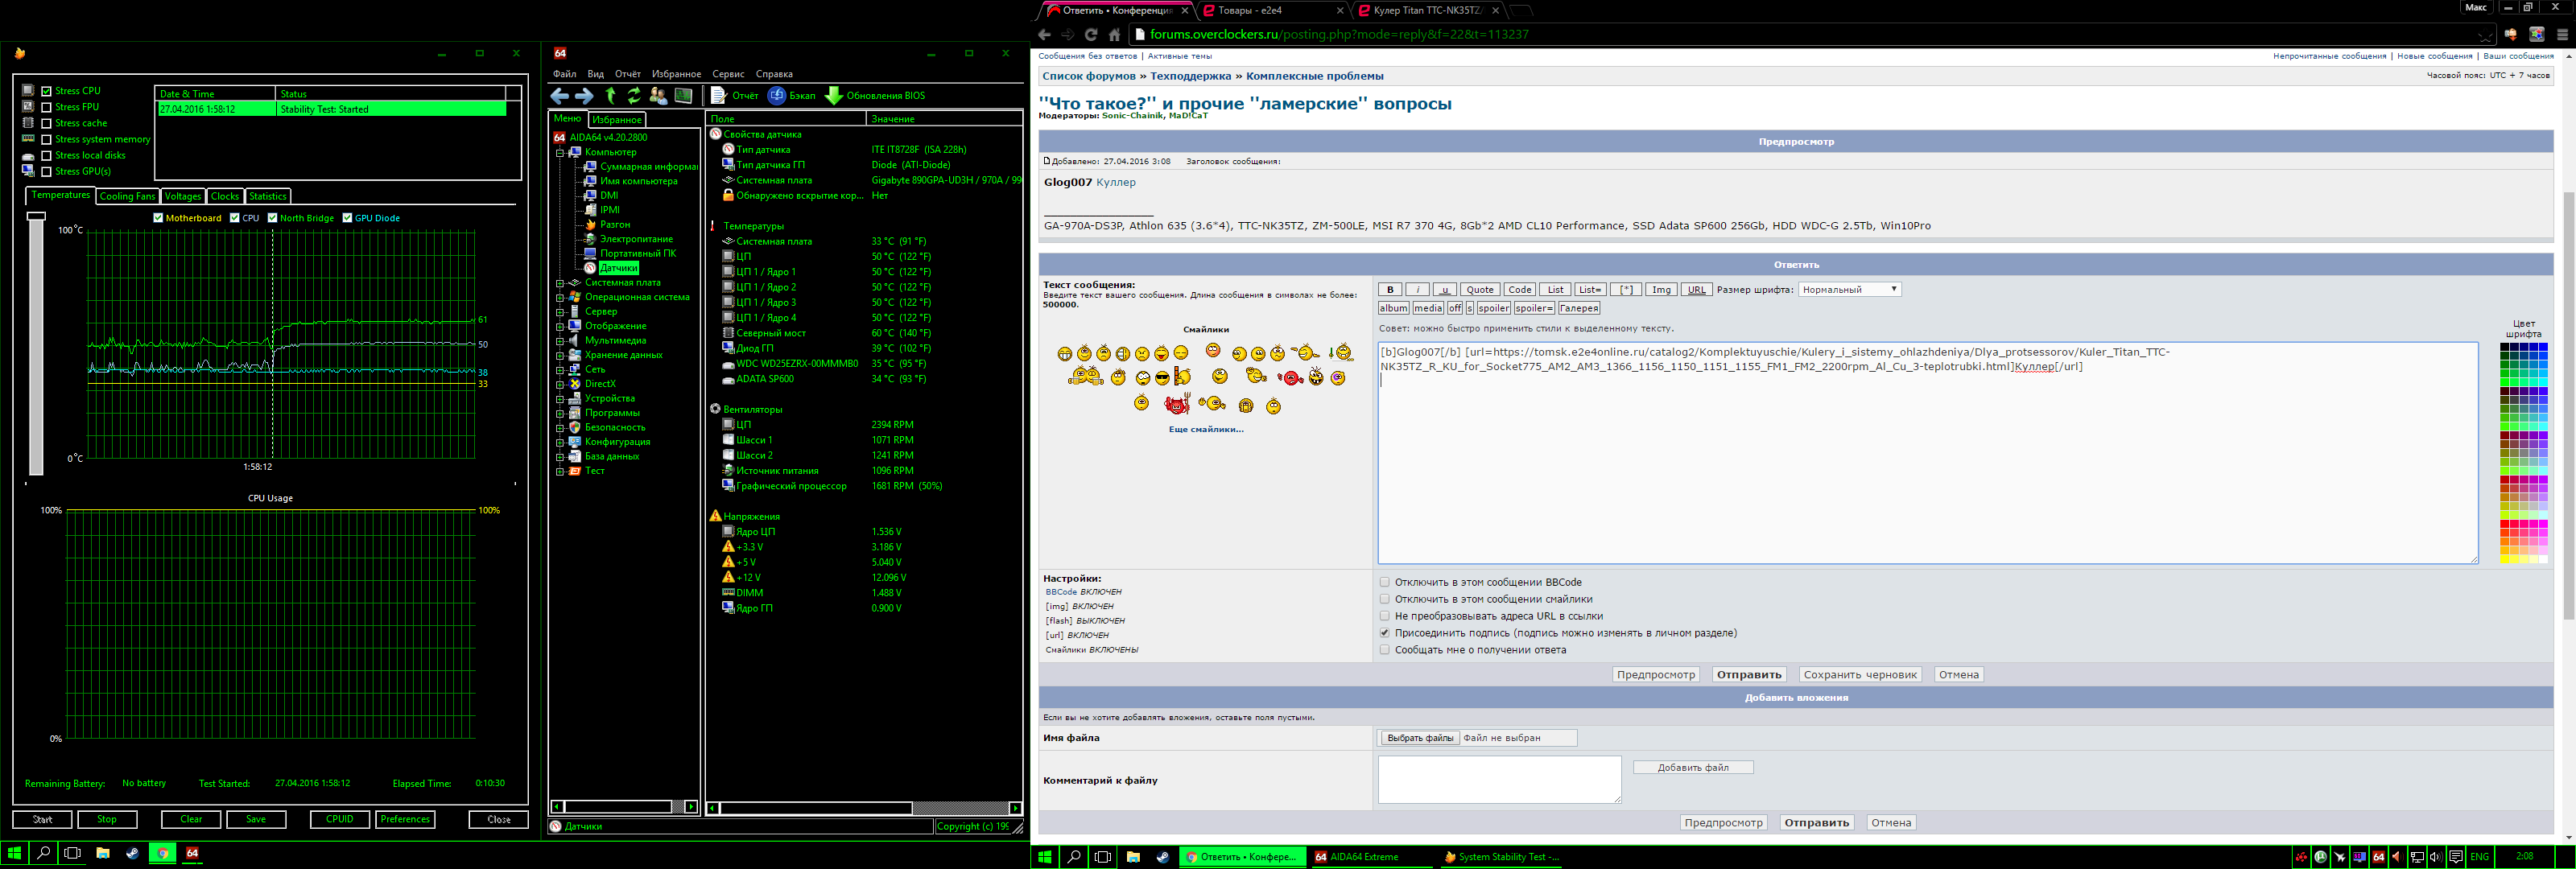Image resolution: width=2576 pixels, height=869 pixels.
Task: Collapse the Компьютер tree node
Action: pyautogui.click(x=560, y=152)
